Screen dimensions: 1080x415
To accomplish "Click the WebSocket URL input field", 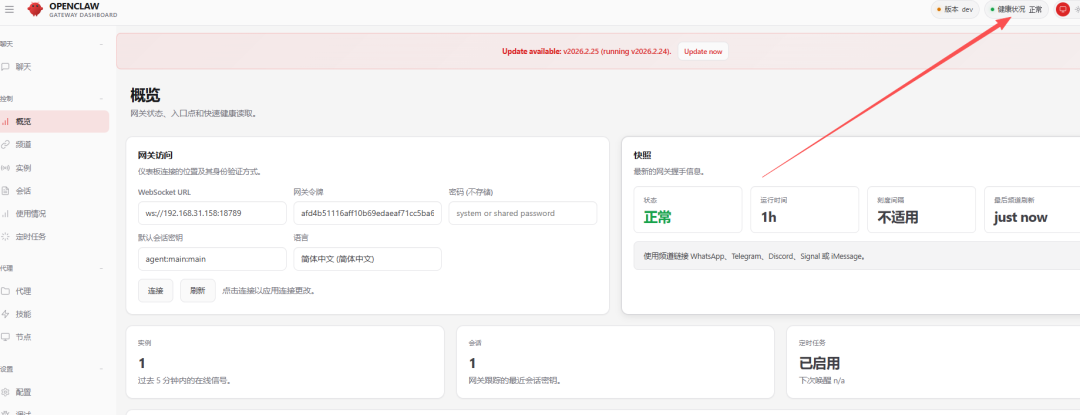I will point(211,213).
